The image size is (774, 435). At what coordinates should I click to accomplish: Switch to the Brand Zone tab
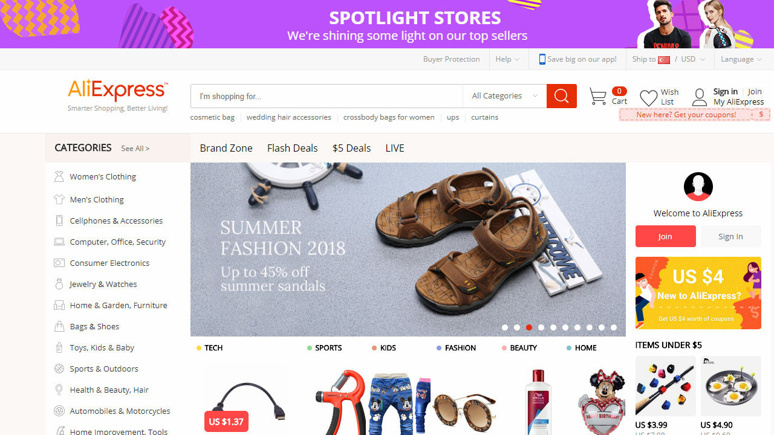[226, 148]
